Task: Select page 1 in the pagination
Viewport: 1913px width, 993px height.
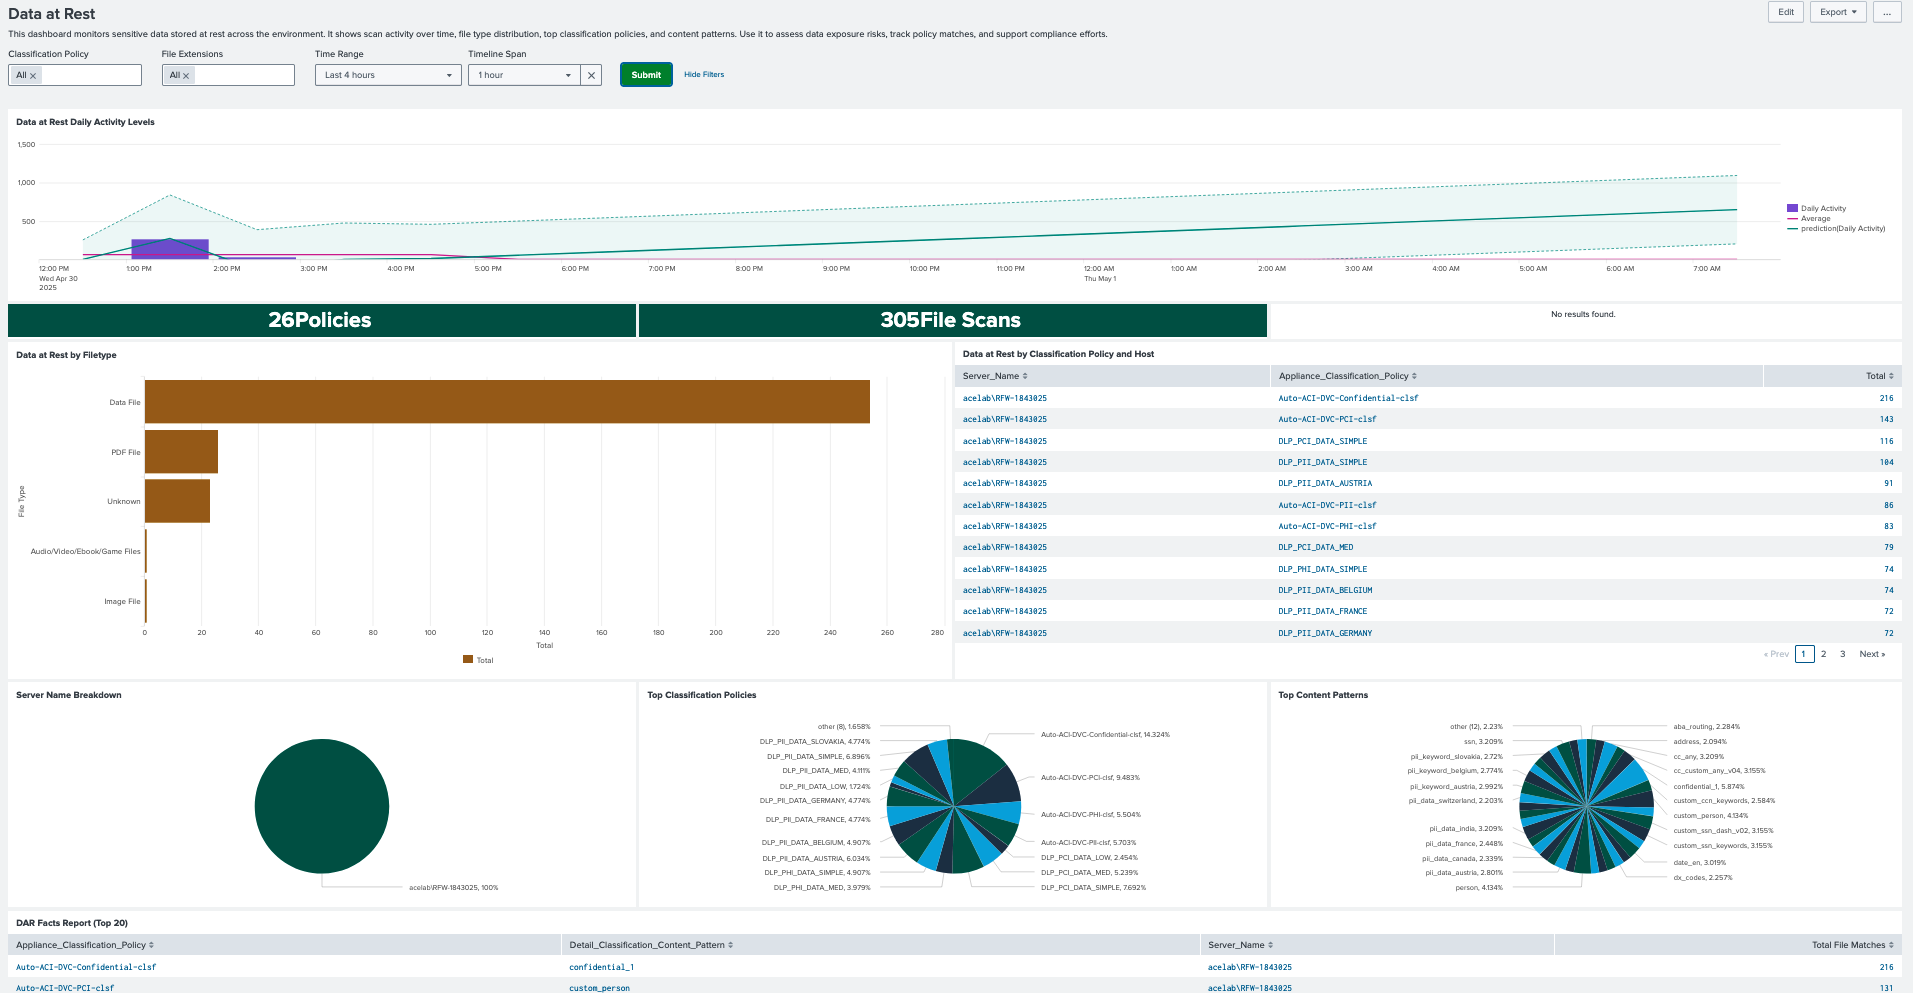Action: pyautogui.click(x=1804, y=654)
